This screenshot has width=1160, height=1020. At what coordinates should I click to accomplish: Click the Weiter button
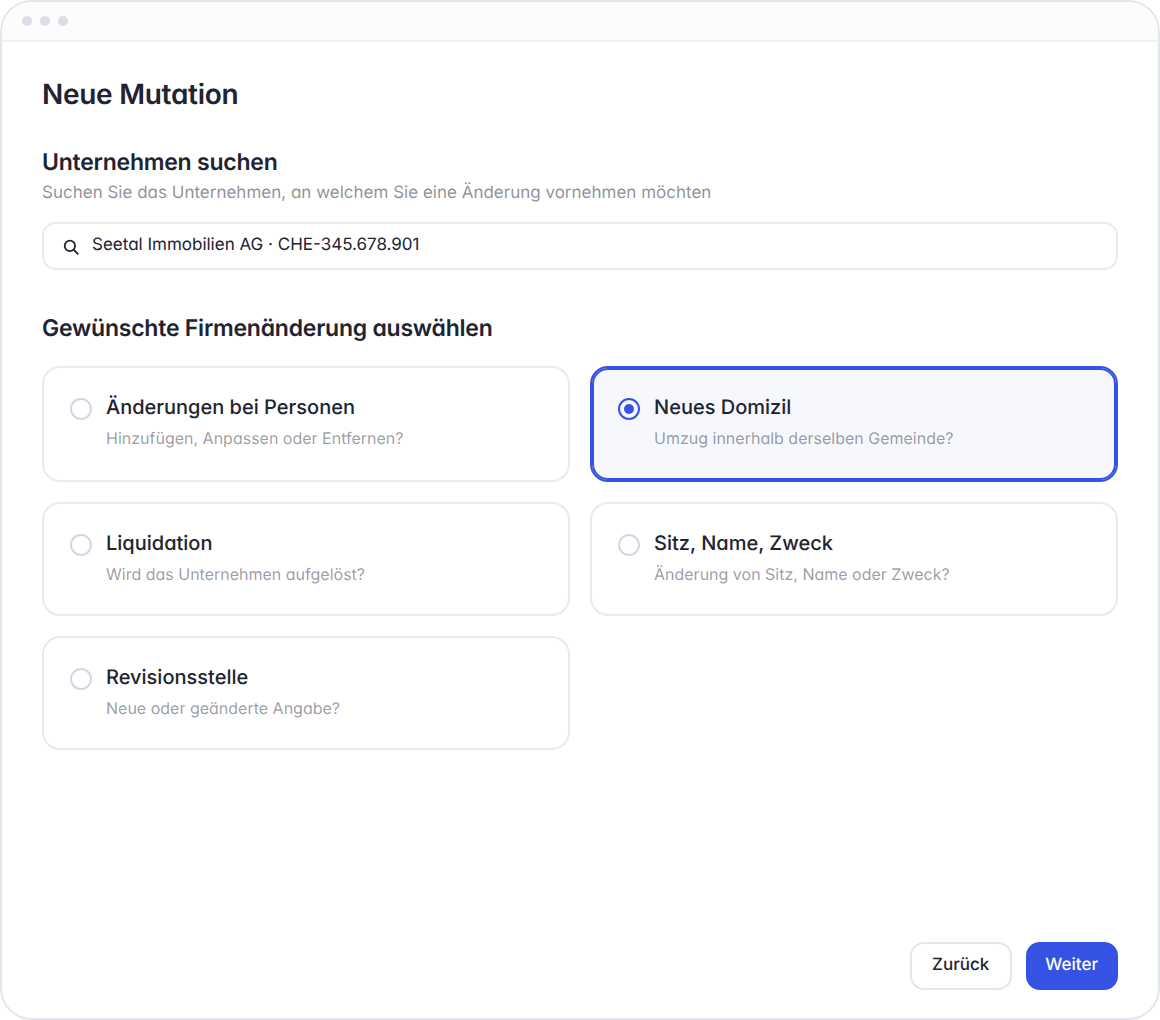(1071, 965)
